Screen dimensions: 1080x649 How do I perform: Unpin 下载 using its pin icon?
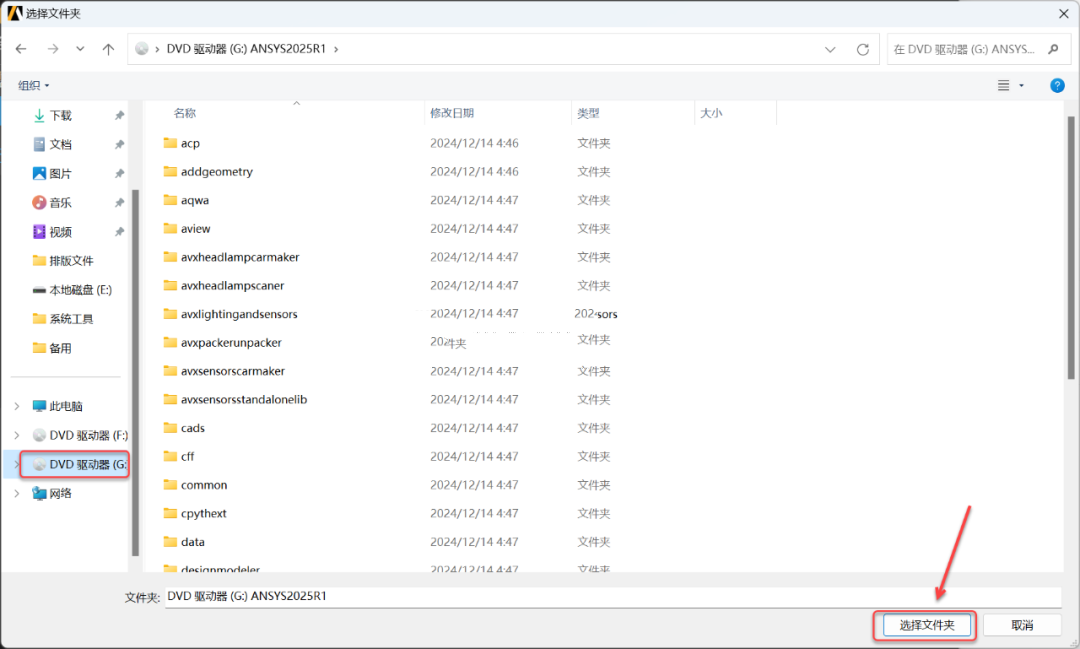(x=119, y=115)
